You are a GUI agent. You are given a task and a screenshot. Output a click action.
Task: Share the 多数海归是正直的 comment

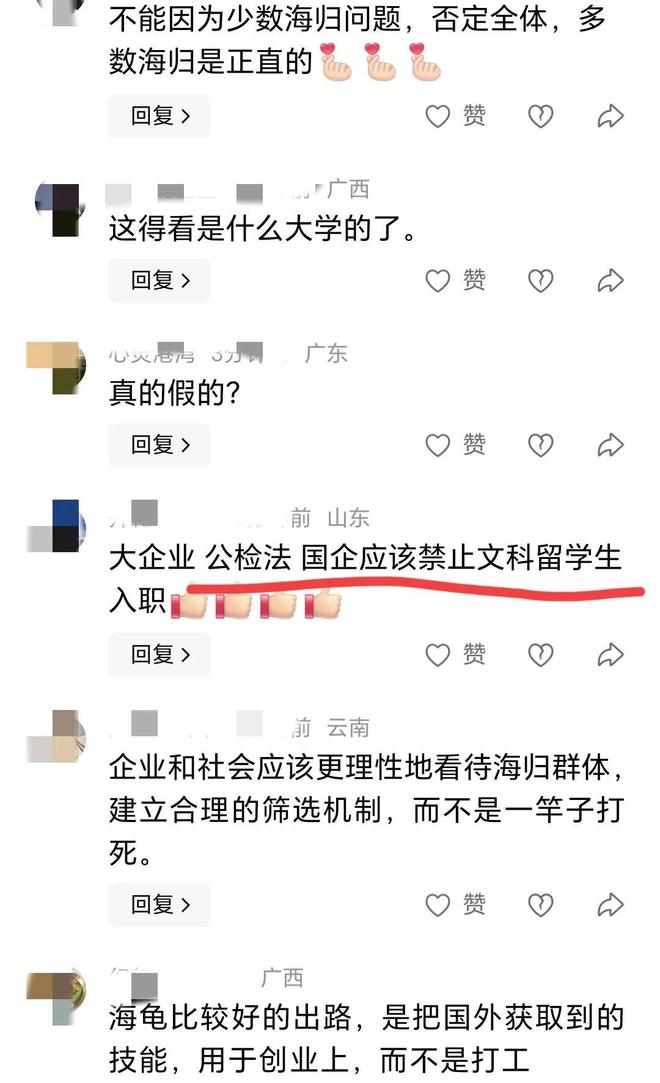pos(610,116)
